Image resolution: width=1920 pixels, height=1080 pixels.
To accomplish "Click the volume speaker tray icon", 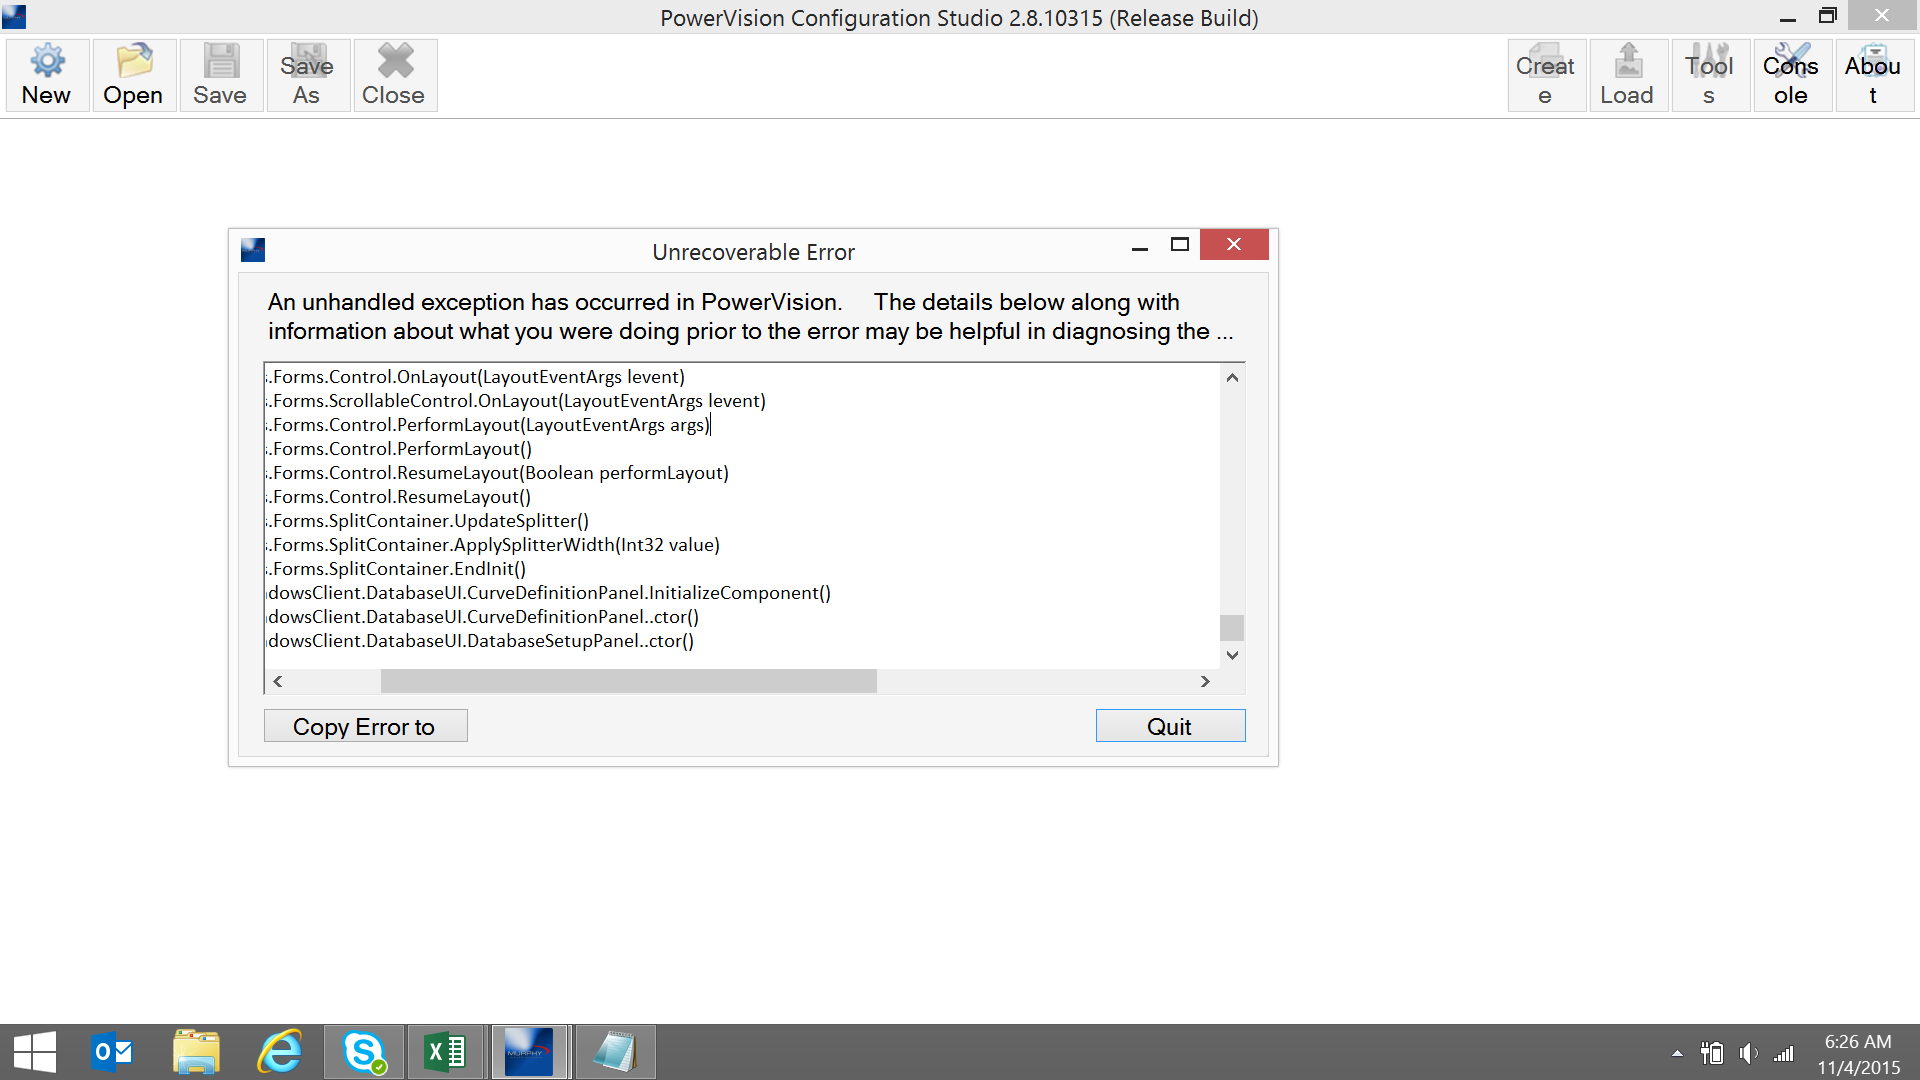I will [x=1748, y=1053].
